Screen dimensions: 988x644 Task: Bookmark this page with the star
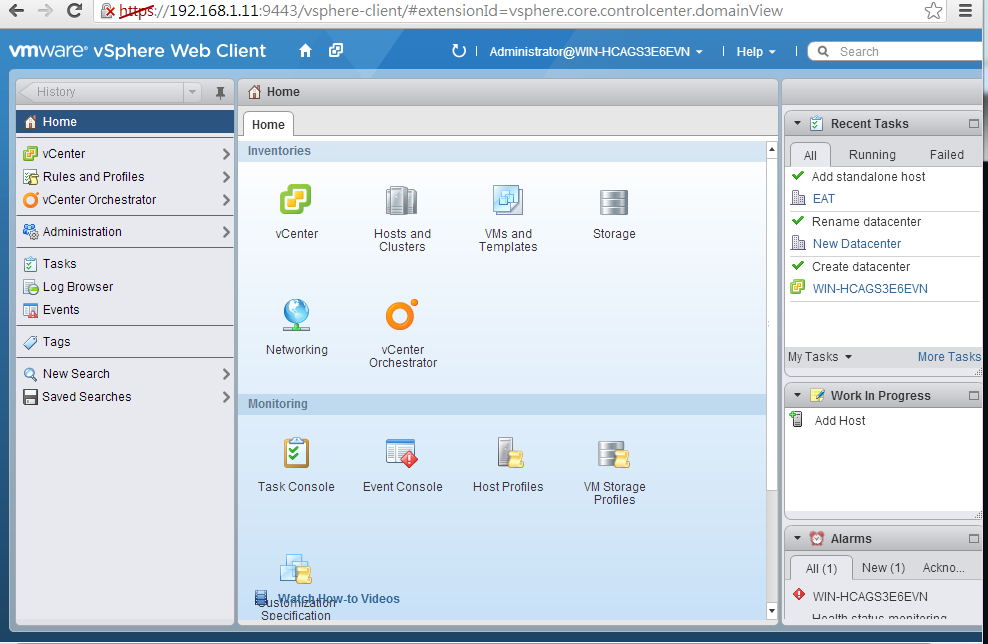pyautogui.click(x=933, y=11)
